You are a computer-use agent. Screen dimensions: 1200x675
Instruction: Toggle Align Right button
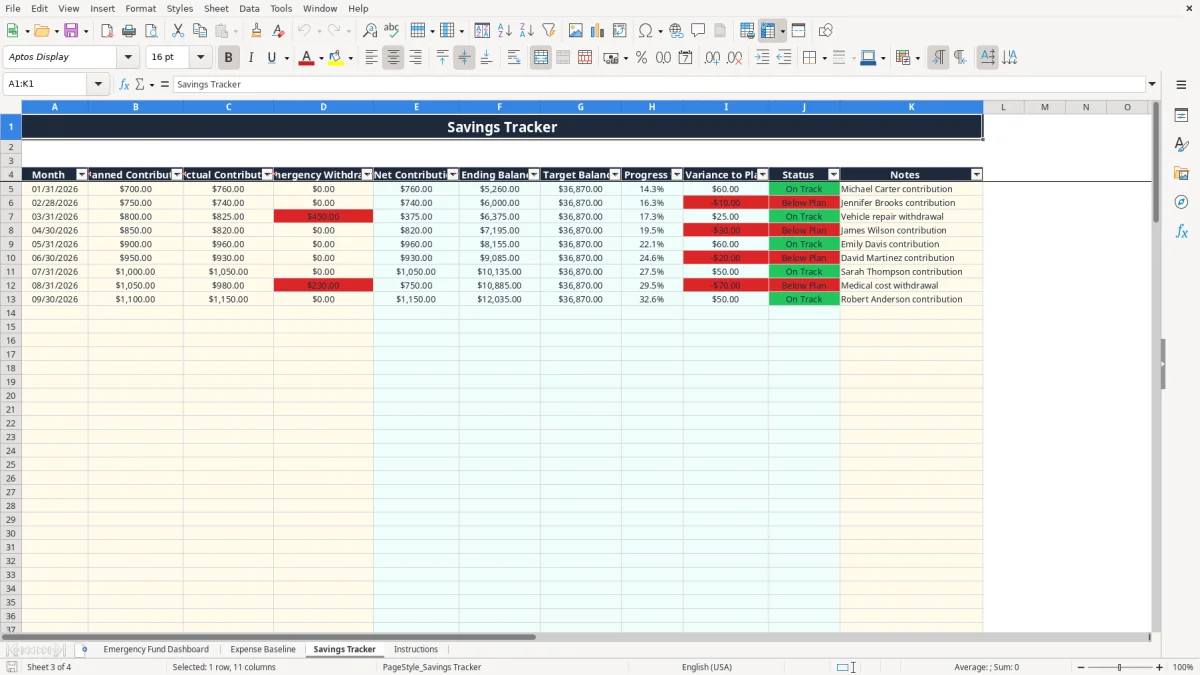click(x=415, y=58)
